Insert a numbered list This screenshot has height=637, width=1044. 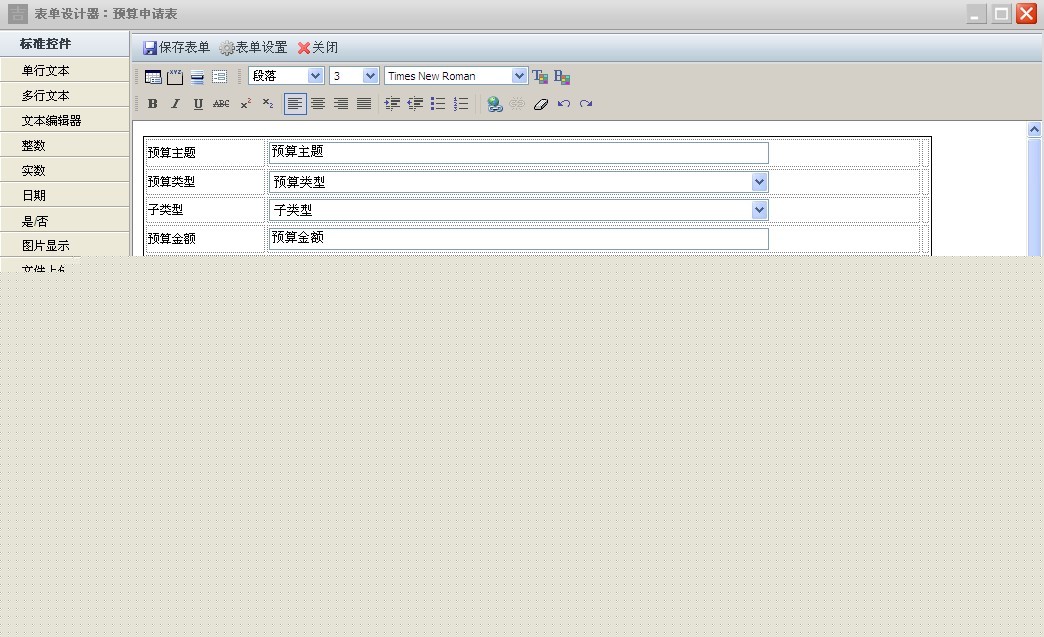pyautogui.click(x=461, y=104)
